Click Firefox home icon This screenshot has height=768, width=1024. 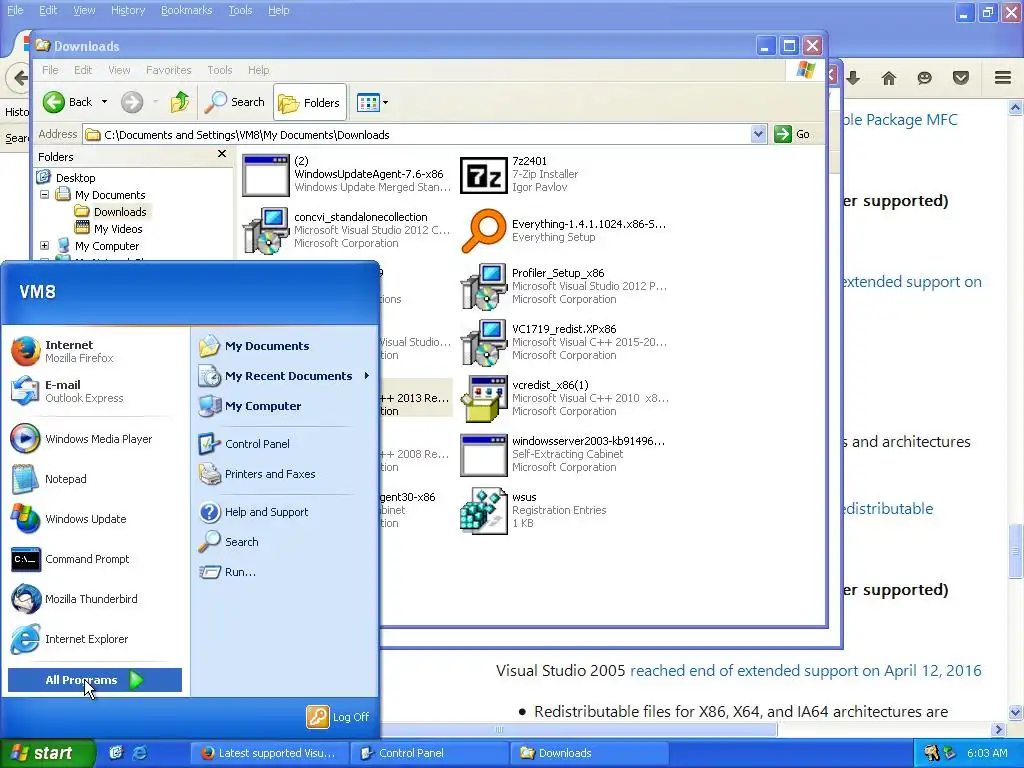(x=888, y=78)
